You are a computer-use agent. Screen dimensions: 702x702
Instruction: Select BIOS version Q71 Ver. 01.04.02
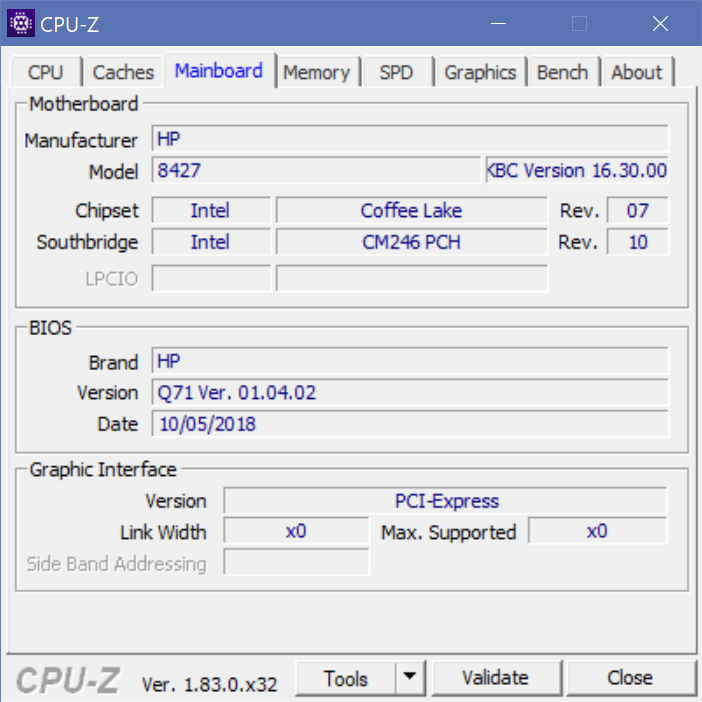(410, 392)
